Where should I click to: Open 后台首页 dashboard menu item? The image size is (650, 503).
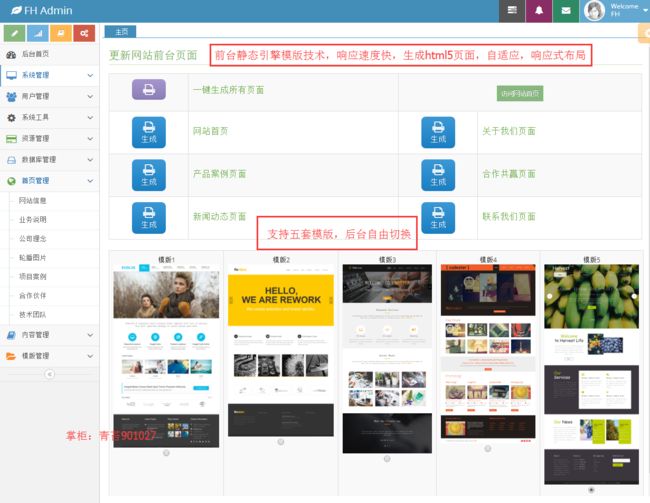click(50, 54)
